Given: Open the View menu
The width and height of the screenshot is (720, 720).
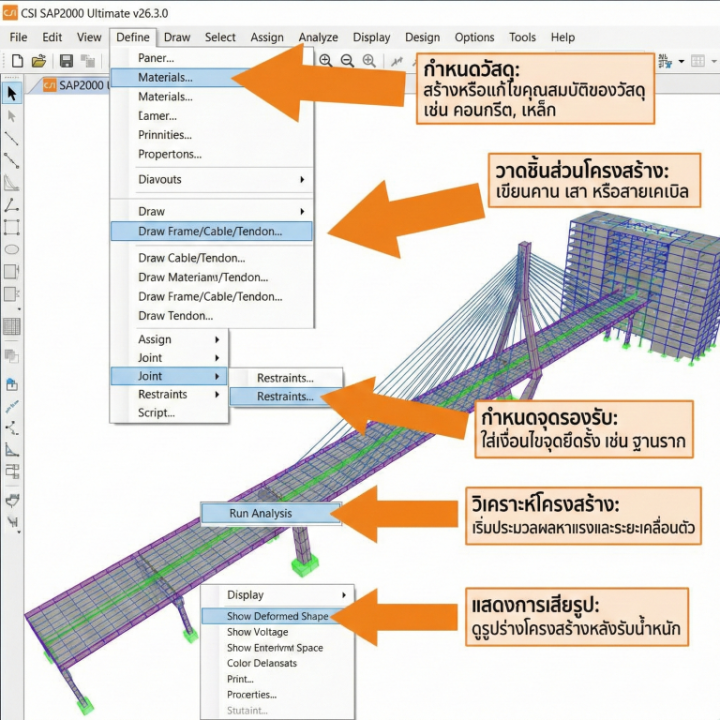Looking at the screenshot, I should pyautogui.click(x=89, y=37).
